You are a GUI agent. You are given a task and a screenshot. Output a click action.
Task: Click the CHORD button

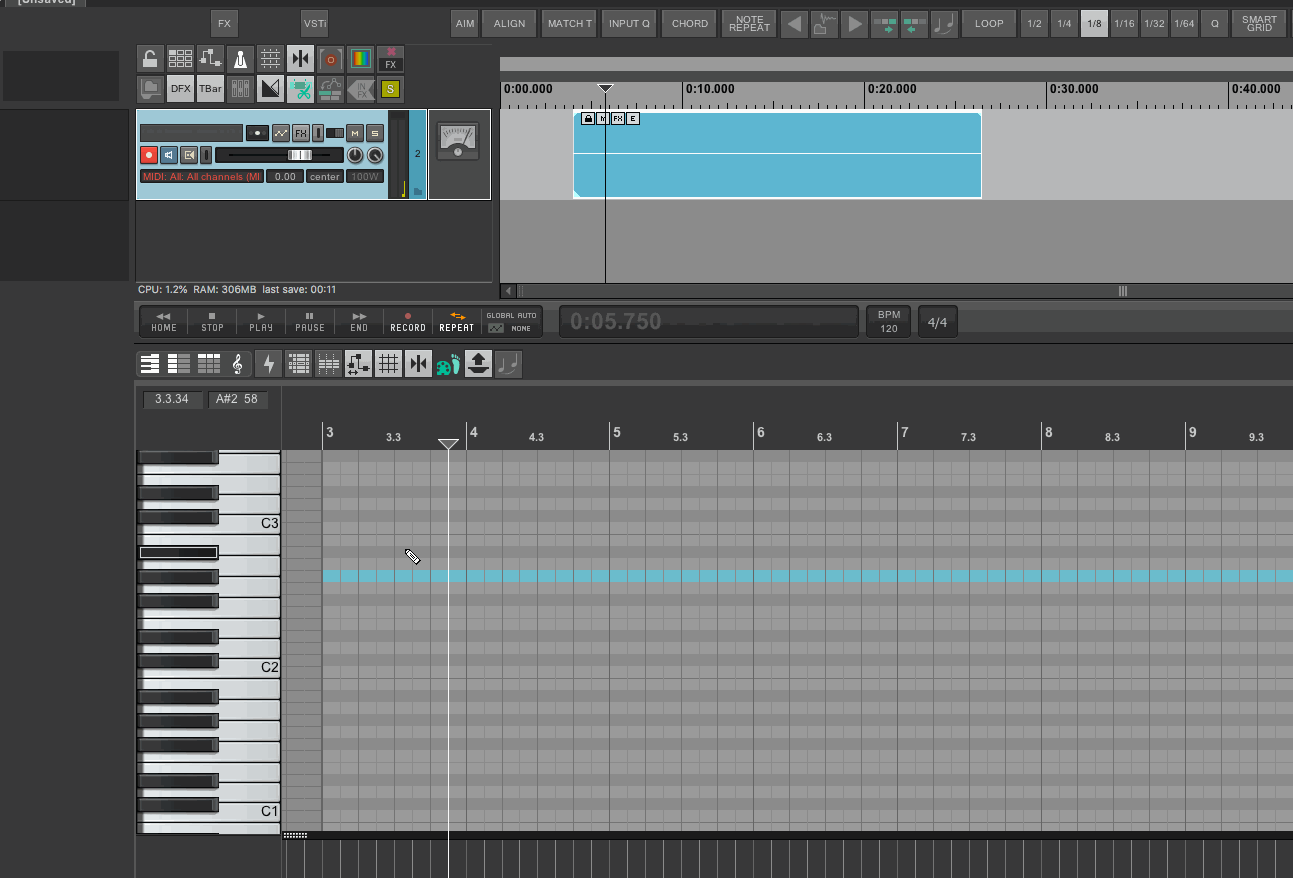[x=689, y=24]
